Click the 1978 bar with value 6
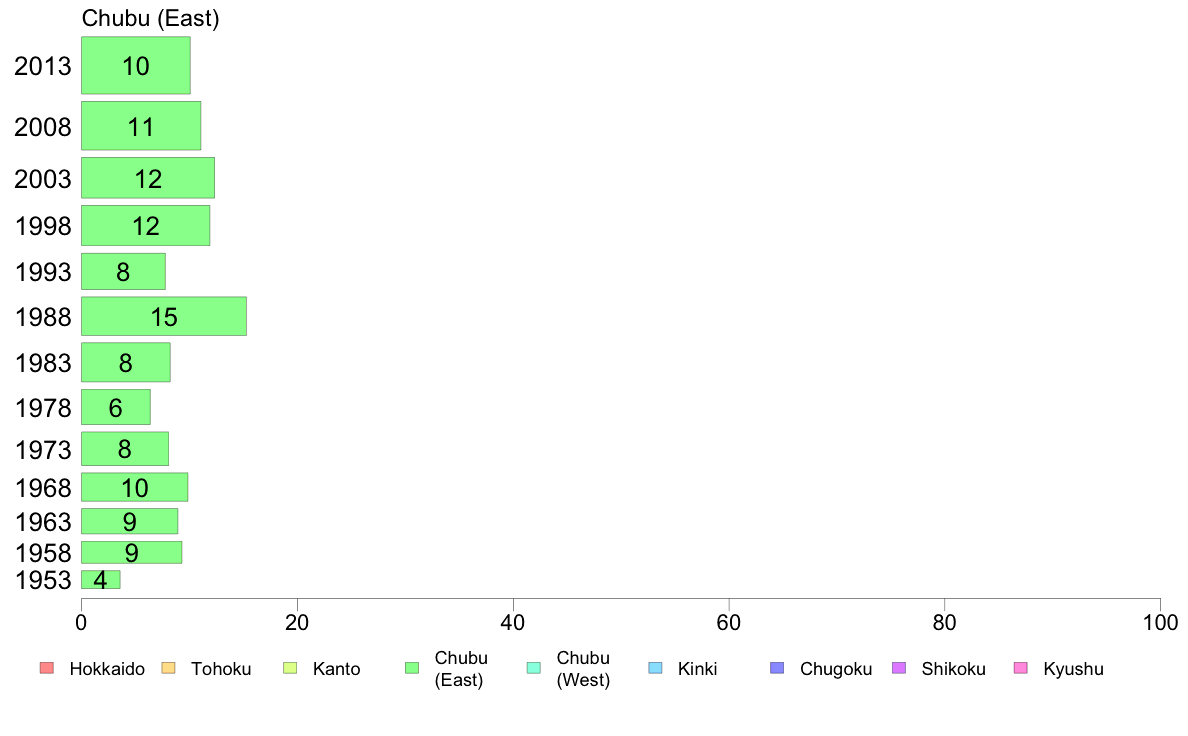 point(115,407)
